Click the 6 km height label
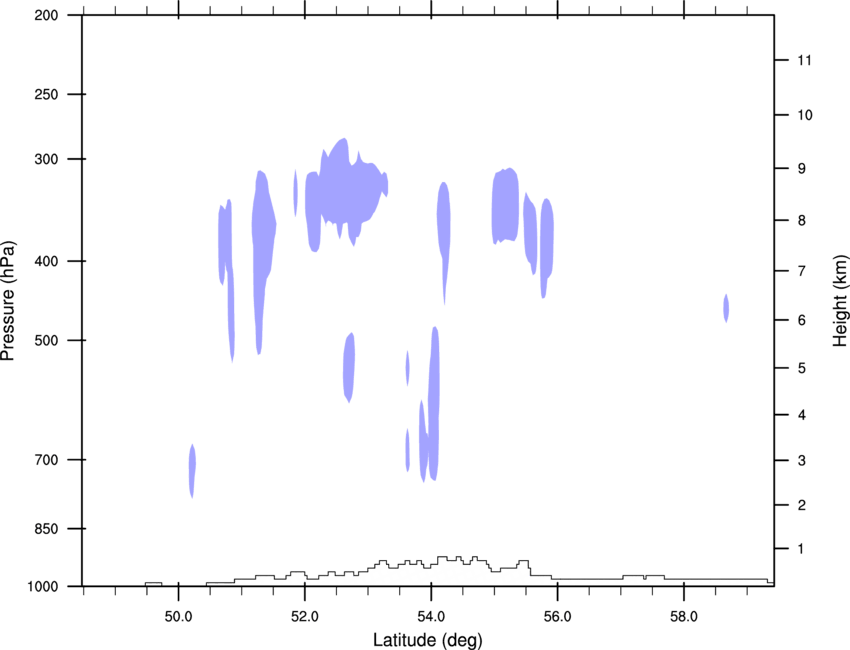The height and width of the screenshot is (650, 850). pos(802,320)
